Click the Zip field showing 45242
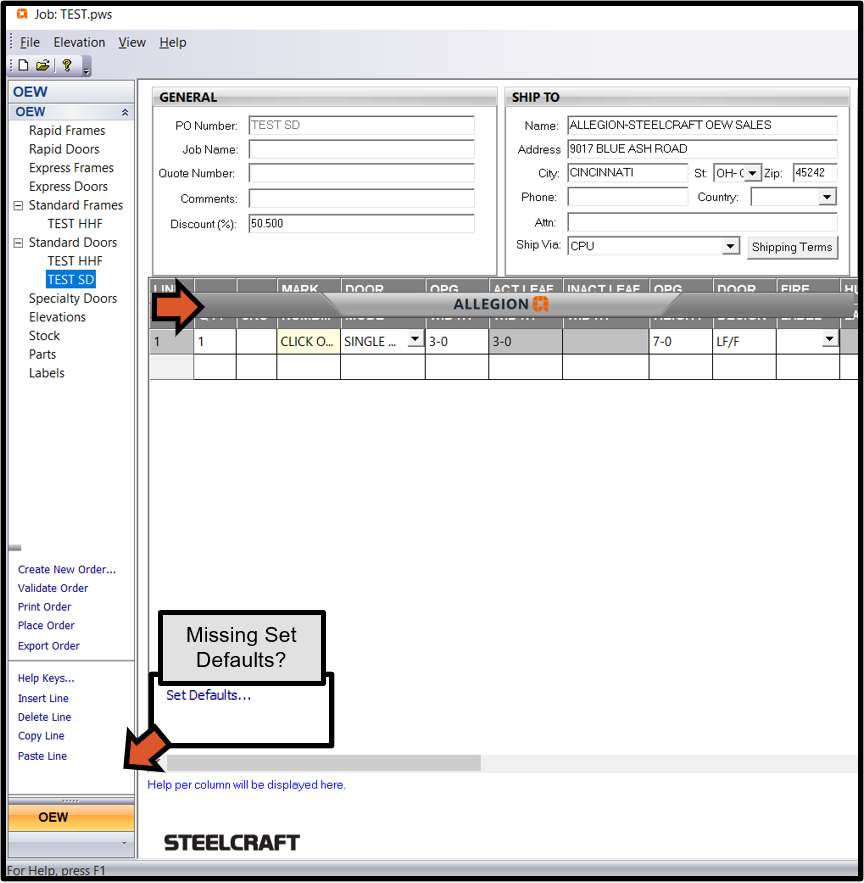864x883 pixels. pyautogui.click(x=814, y=172)
